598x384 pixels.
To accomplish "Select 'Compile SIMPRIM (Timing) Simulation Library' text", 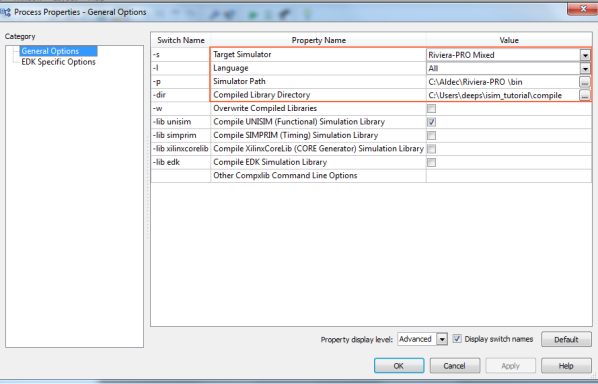I will (296, 135).
